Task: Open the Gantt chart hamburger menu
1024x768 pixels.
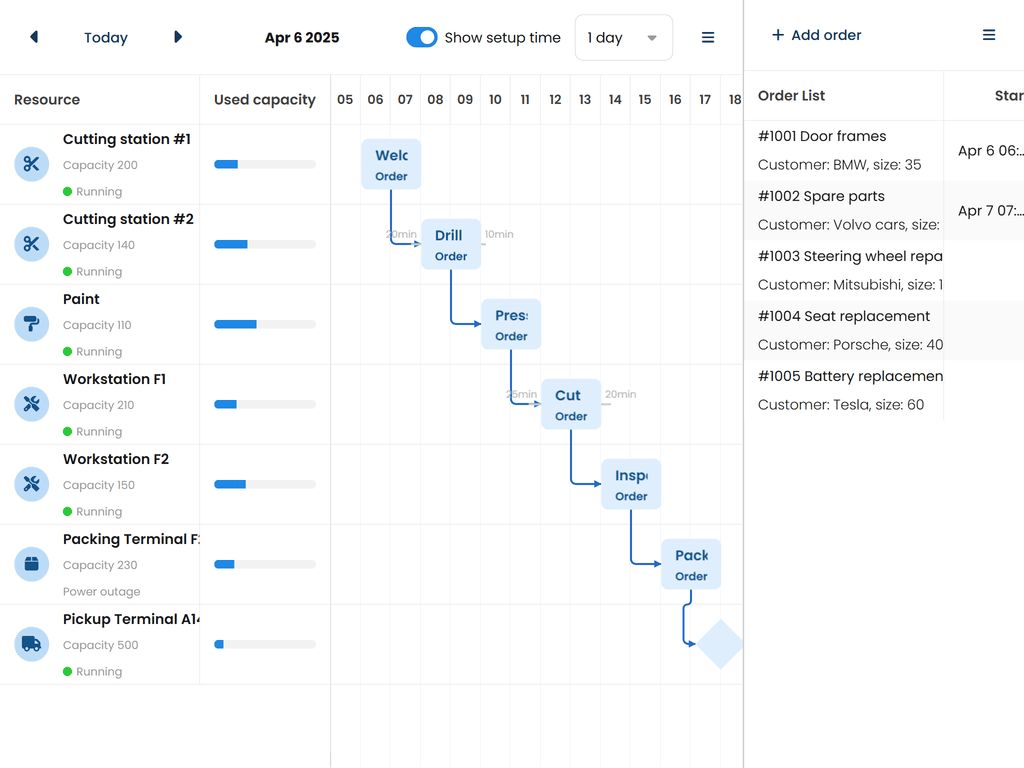Action: (708, 36)
